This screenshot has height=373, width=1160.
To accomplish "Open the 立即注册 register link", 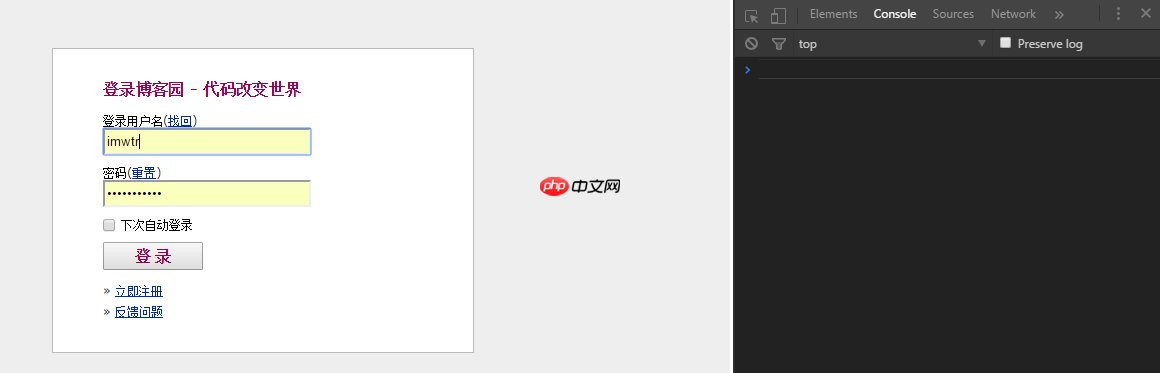I will click(x=139, y=291).
